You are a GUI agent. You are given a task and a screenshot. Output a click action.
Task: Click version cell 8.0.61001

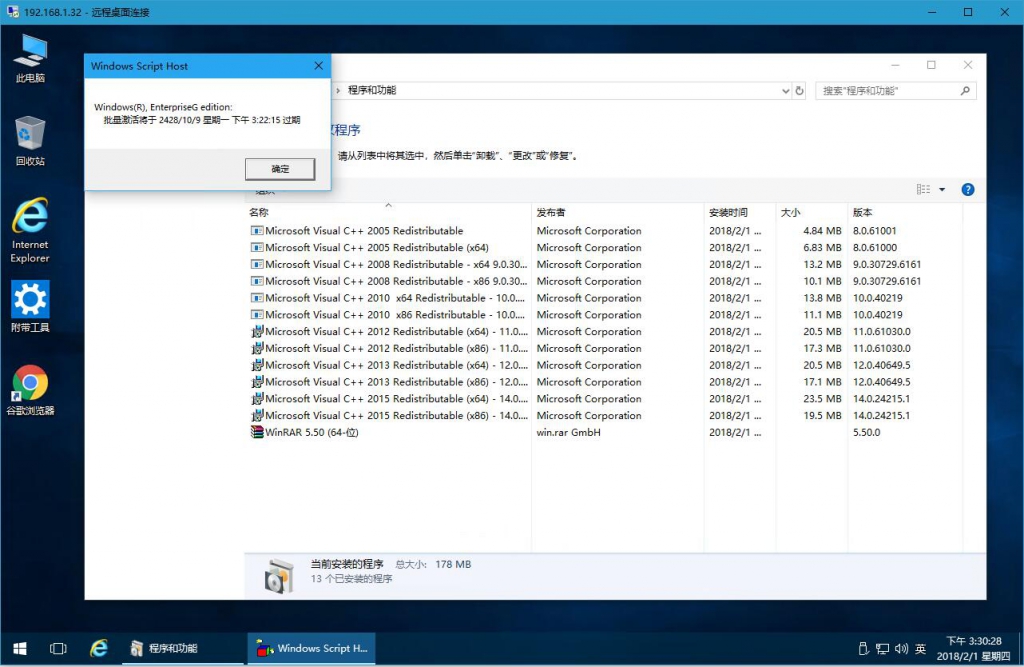coord(874,231)
